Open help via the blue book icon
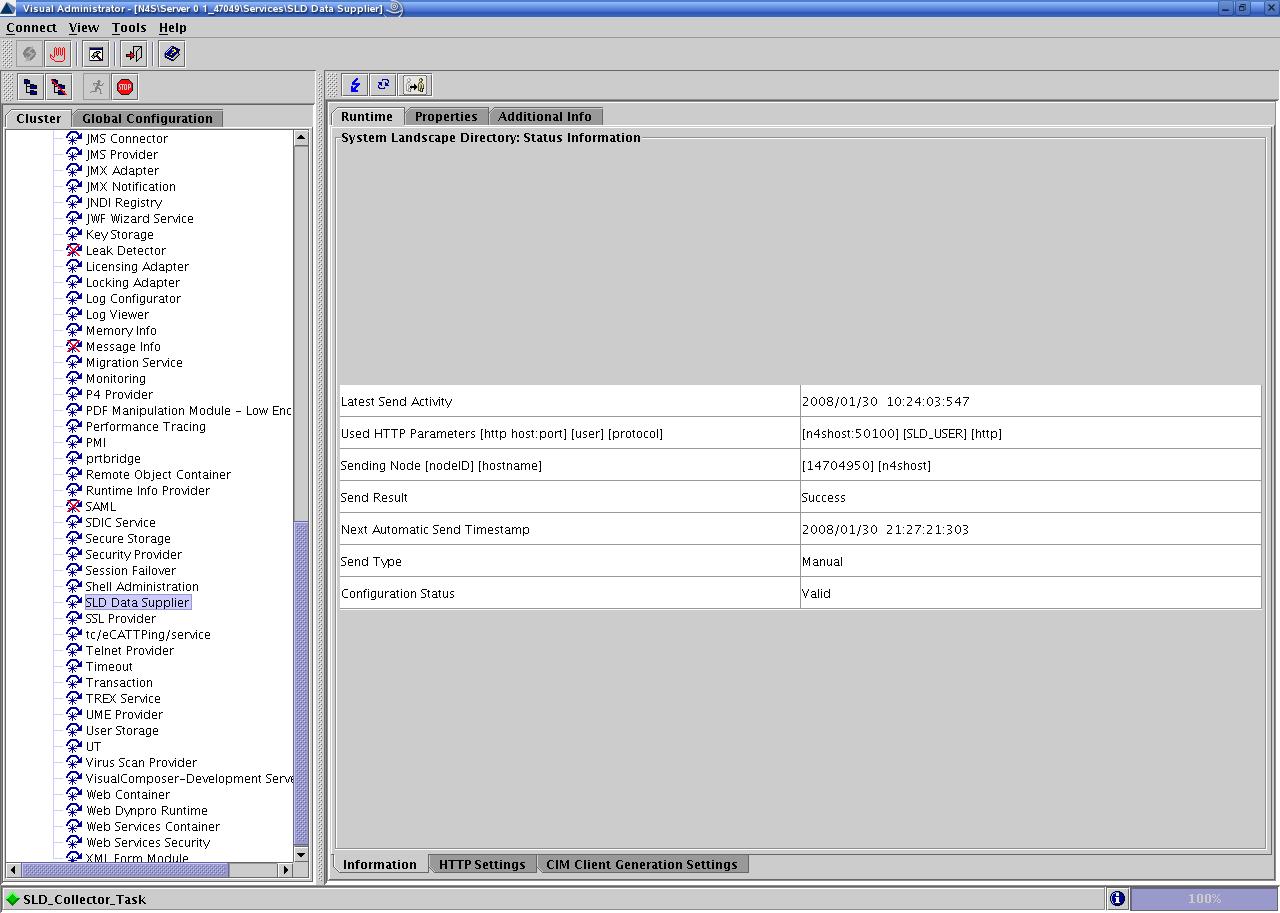This screenshot has width=1280, height=913. tap(172, 54)
